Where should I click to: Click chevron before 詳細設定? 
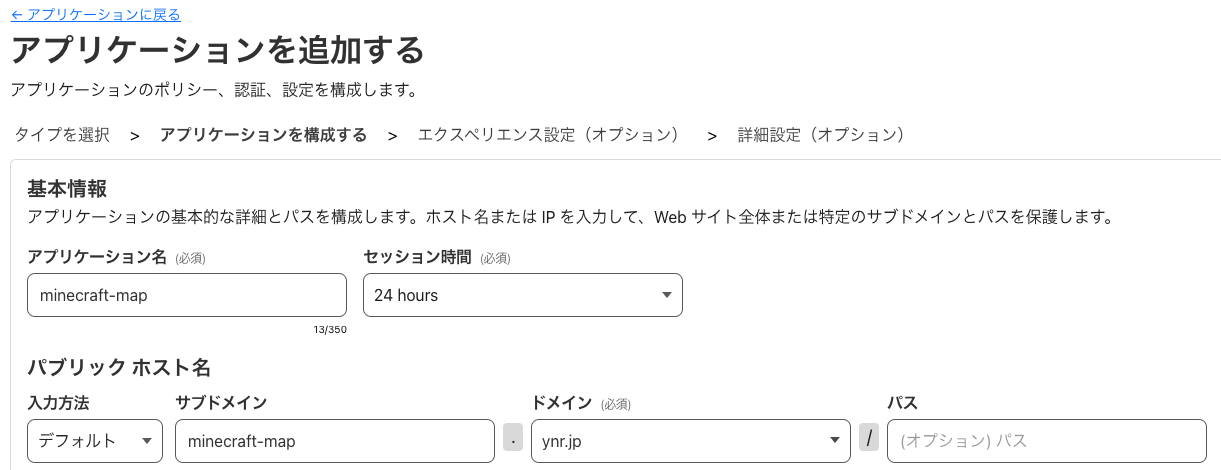click(x=712, y=136)
